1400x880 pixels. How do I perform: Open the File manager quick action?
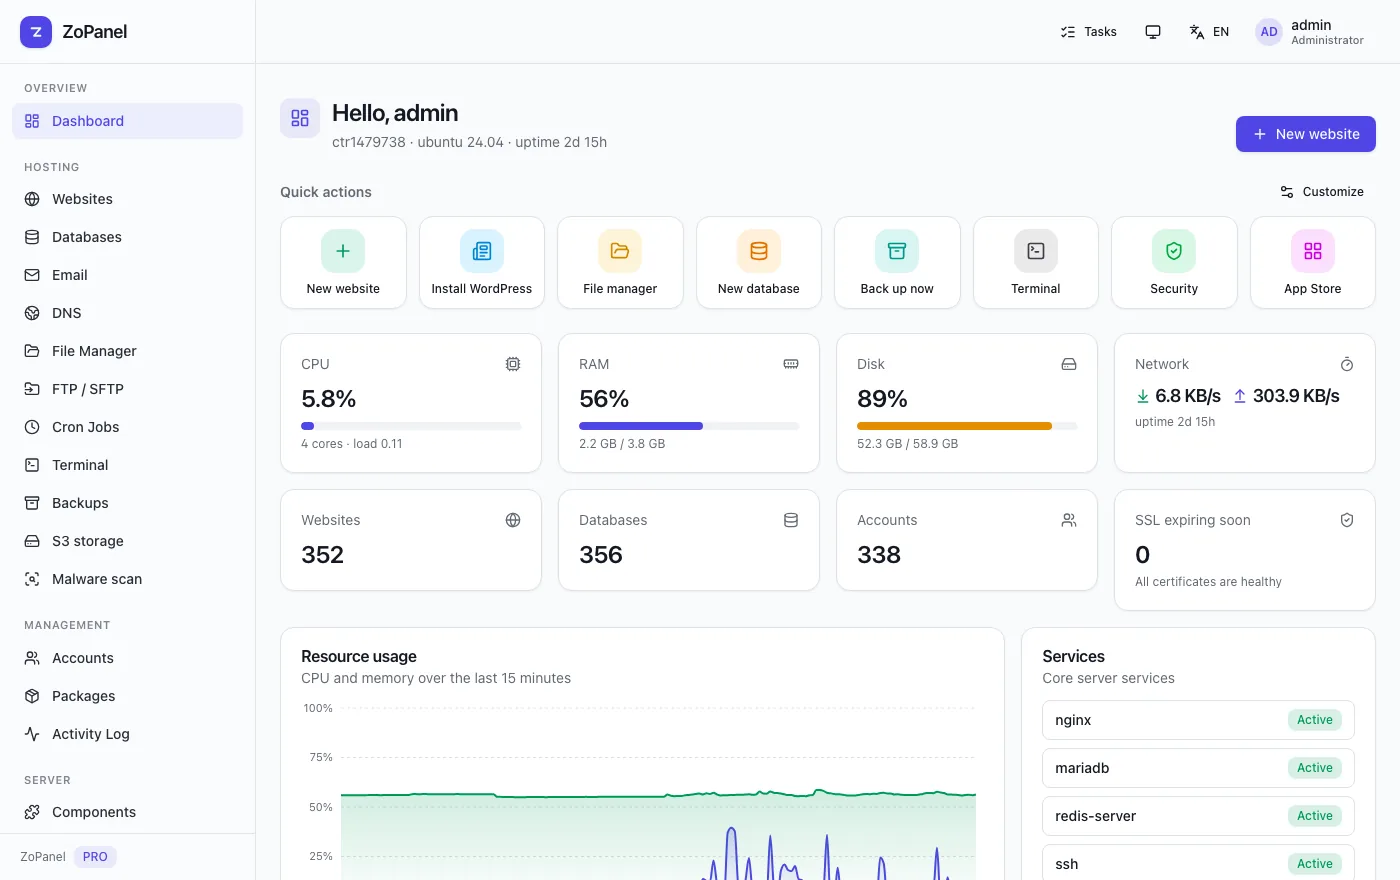point(620,263)
